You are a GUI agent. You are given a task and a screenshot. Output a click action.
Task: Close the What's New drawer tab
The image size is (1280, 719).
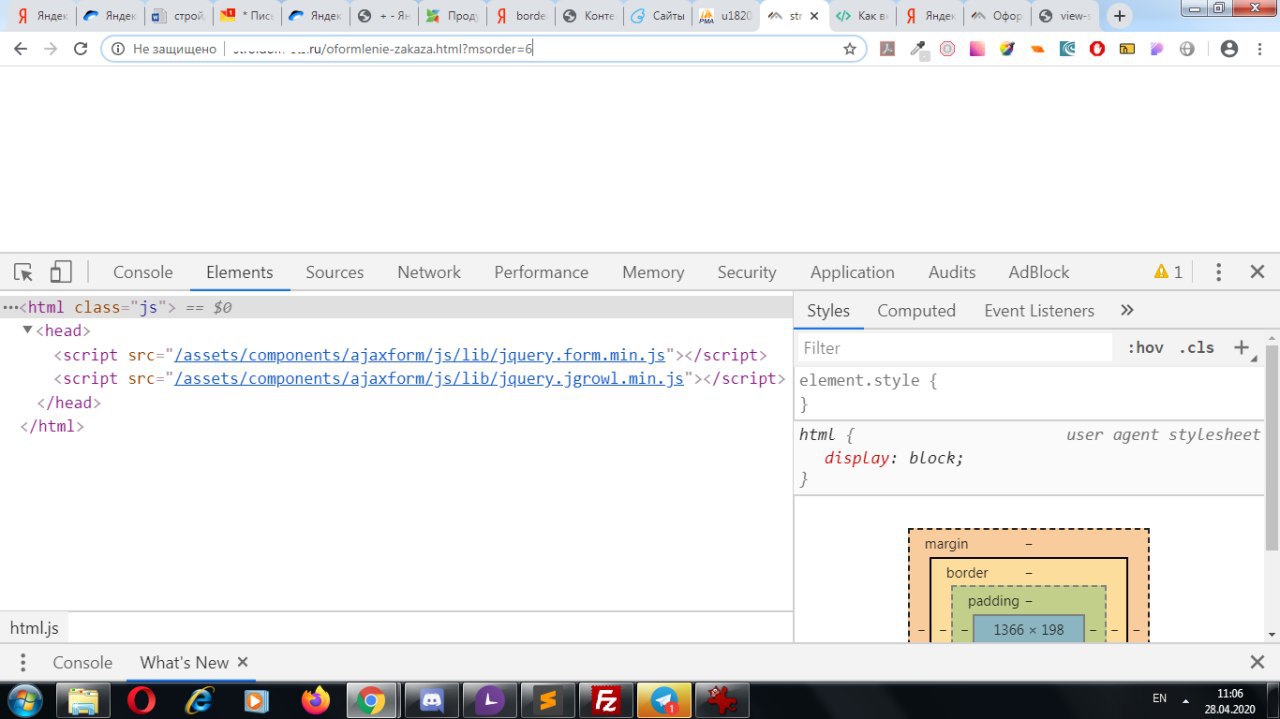[x=243, y=662]
